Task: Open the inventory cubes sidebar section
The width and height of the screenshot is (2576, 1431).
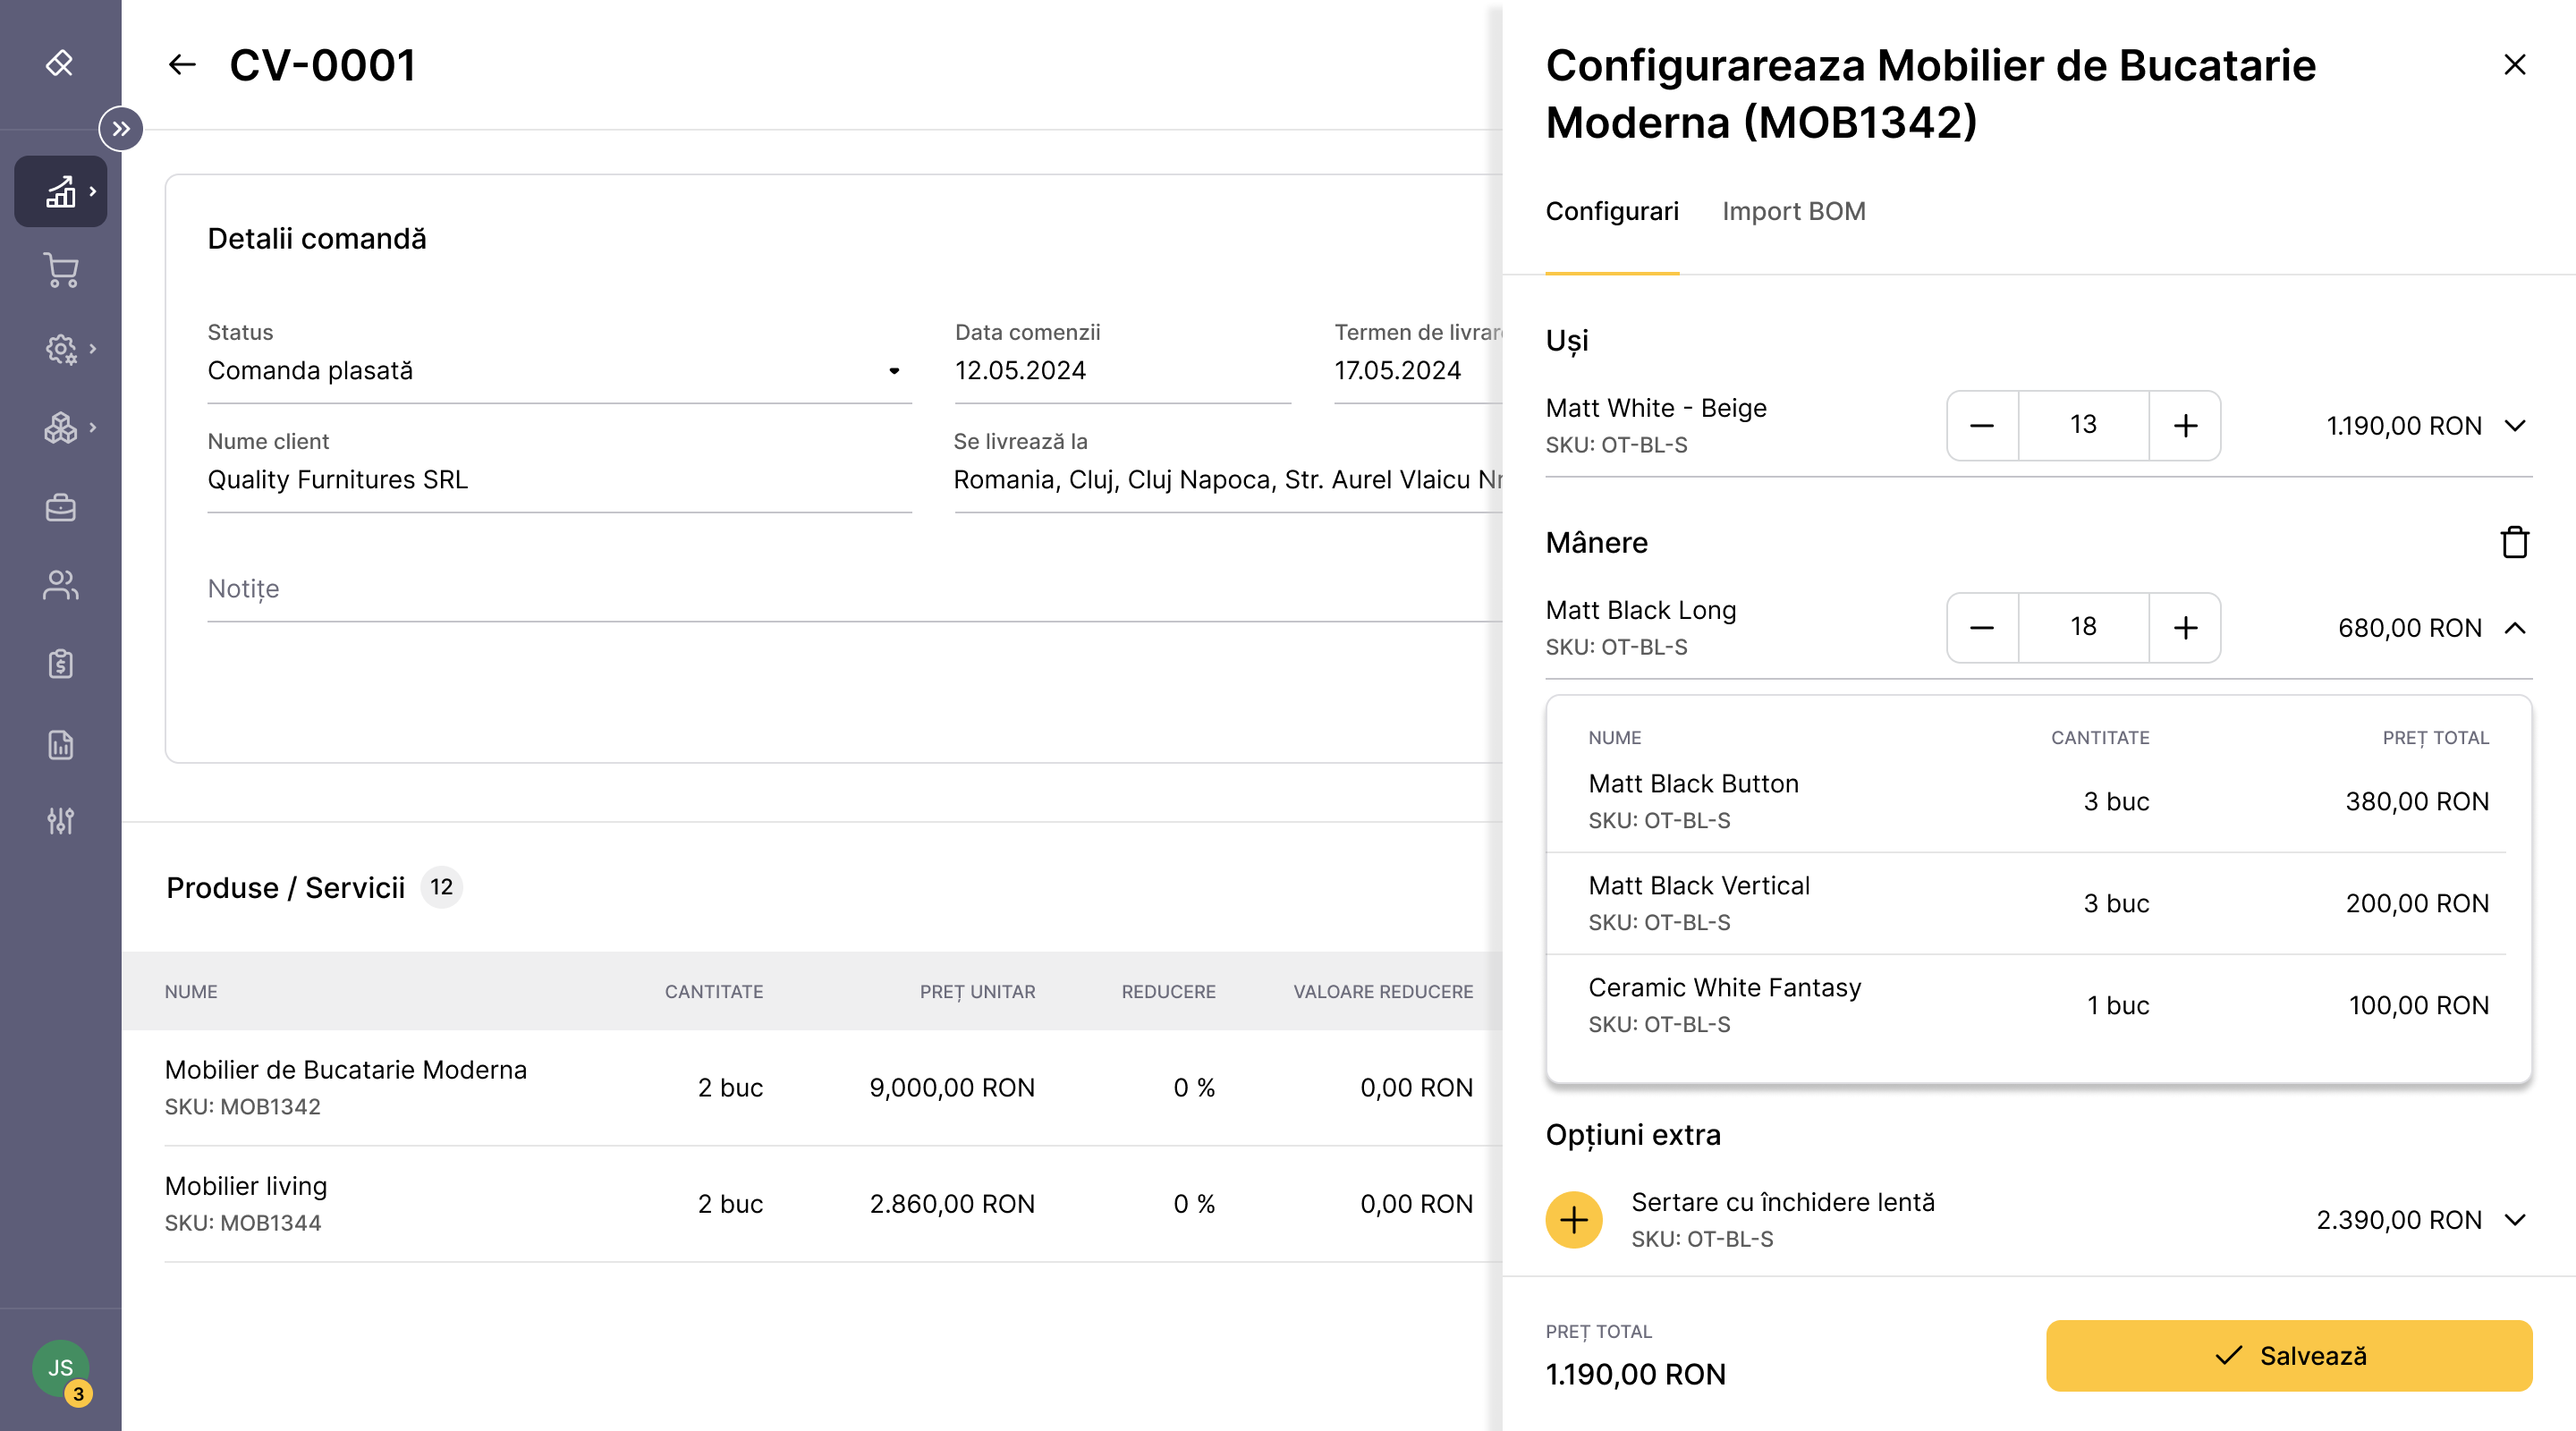Action: point(61,428)
